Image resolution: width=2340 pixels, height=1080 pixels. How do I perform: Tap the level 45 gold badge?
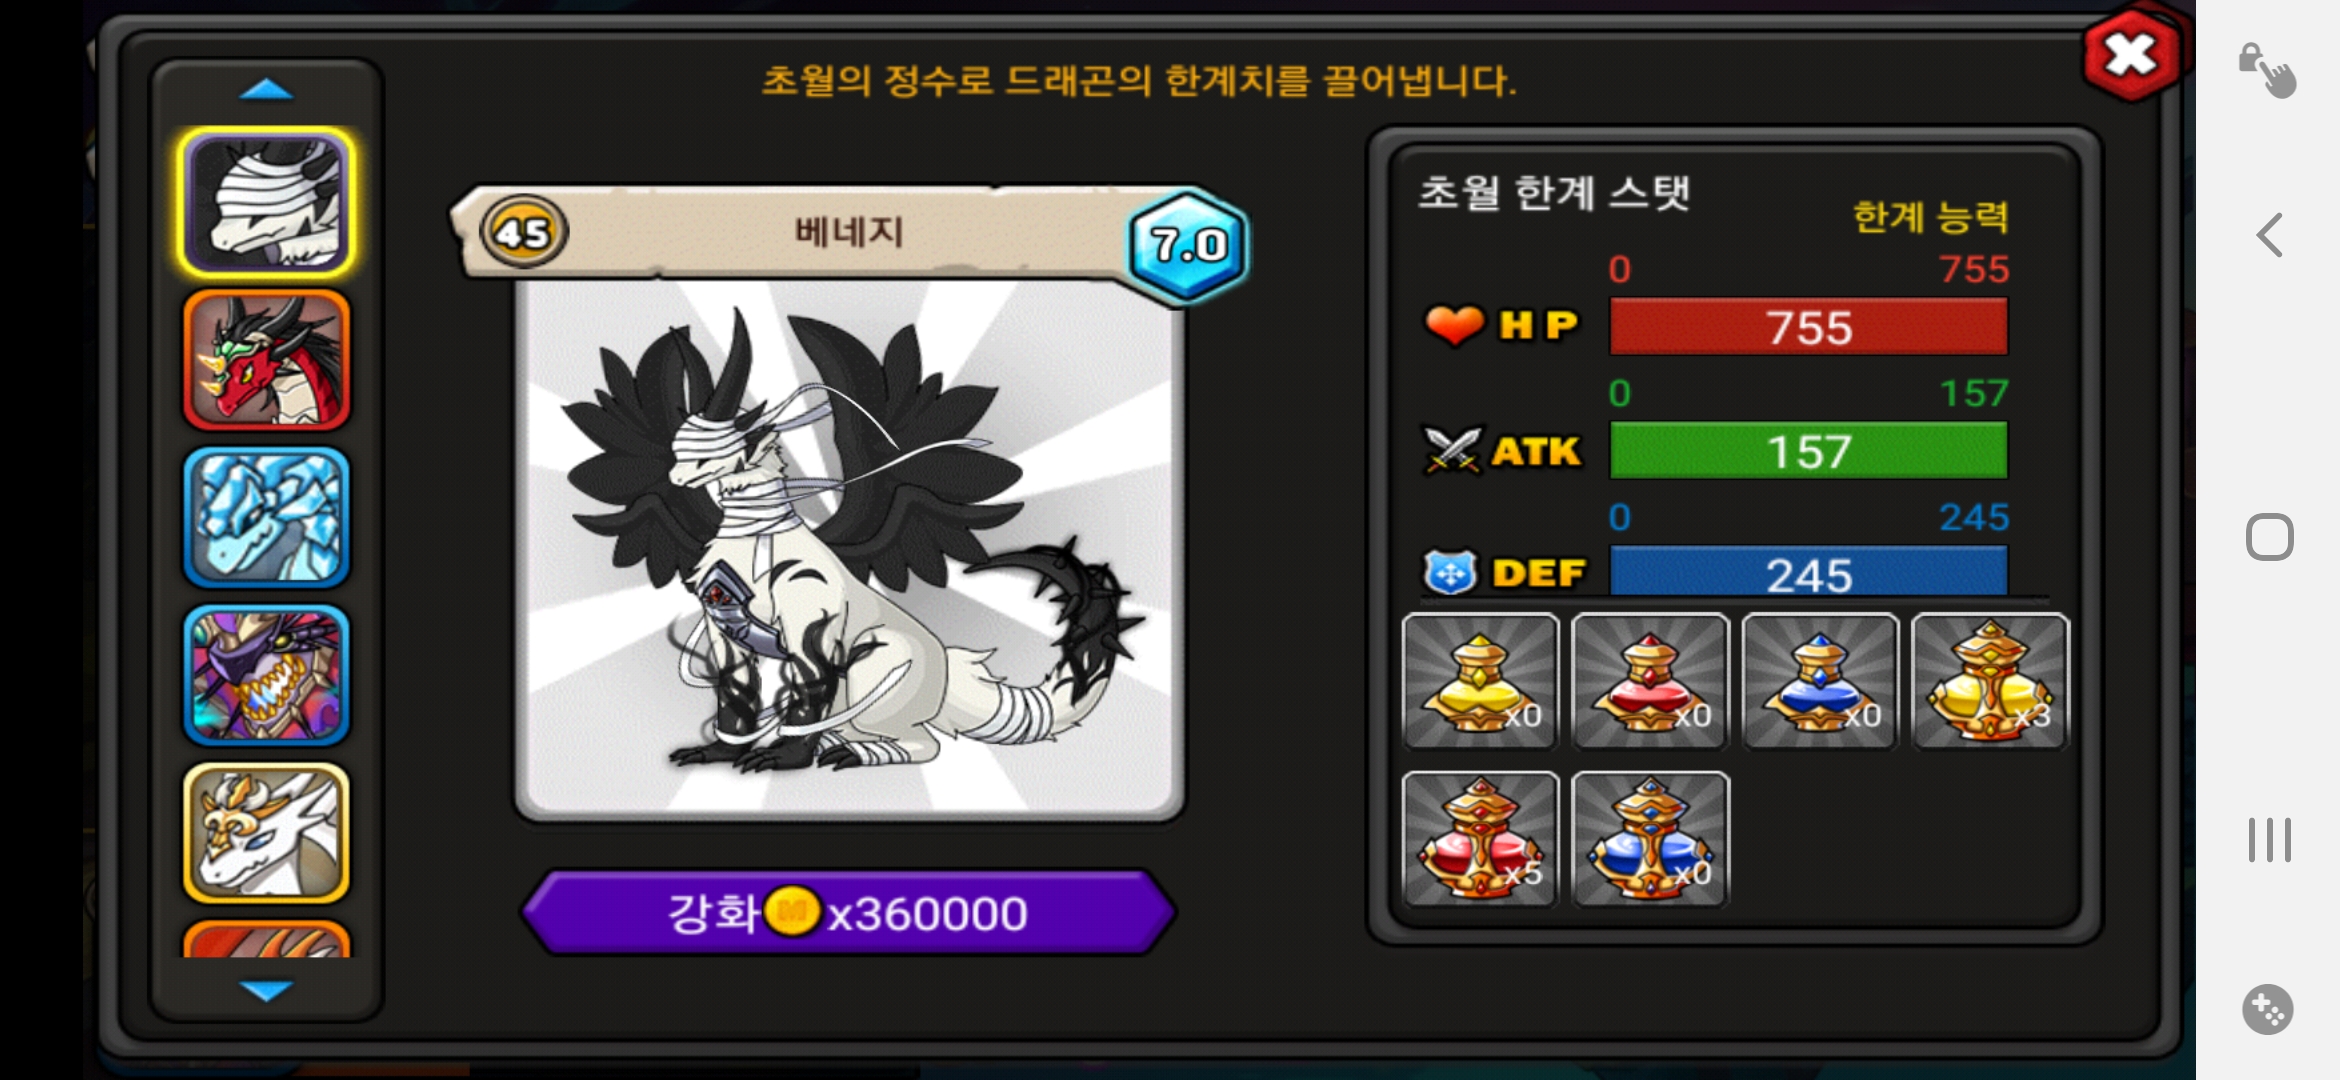coord(523,232)
